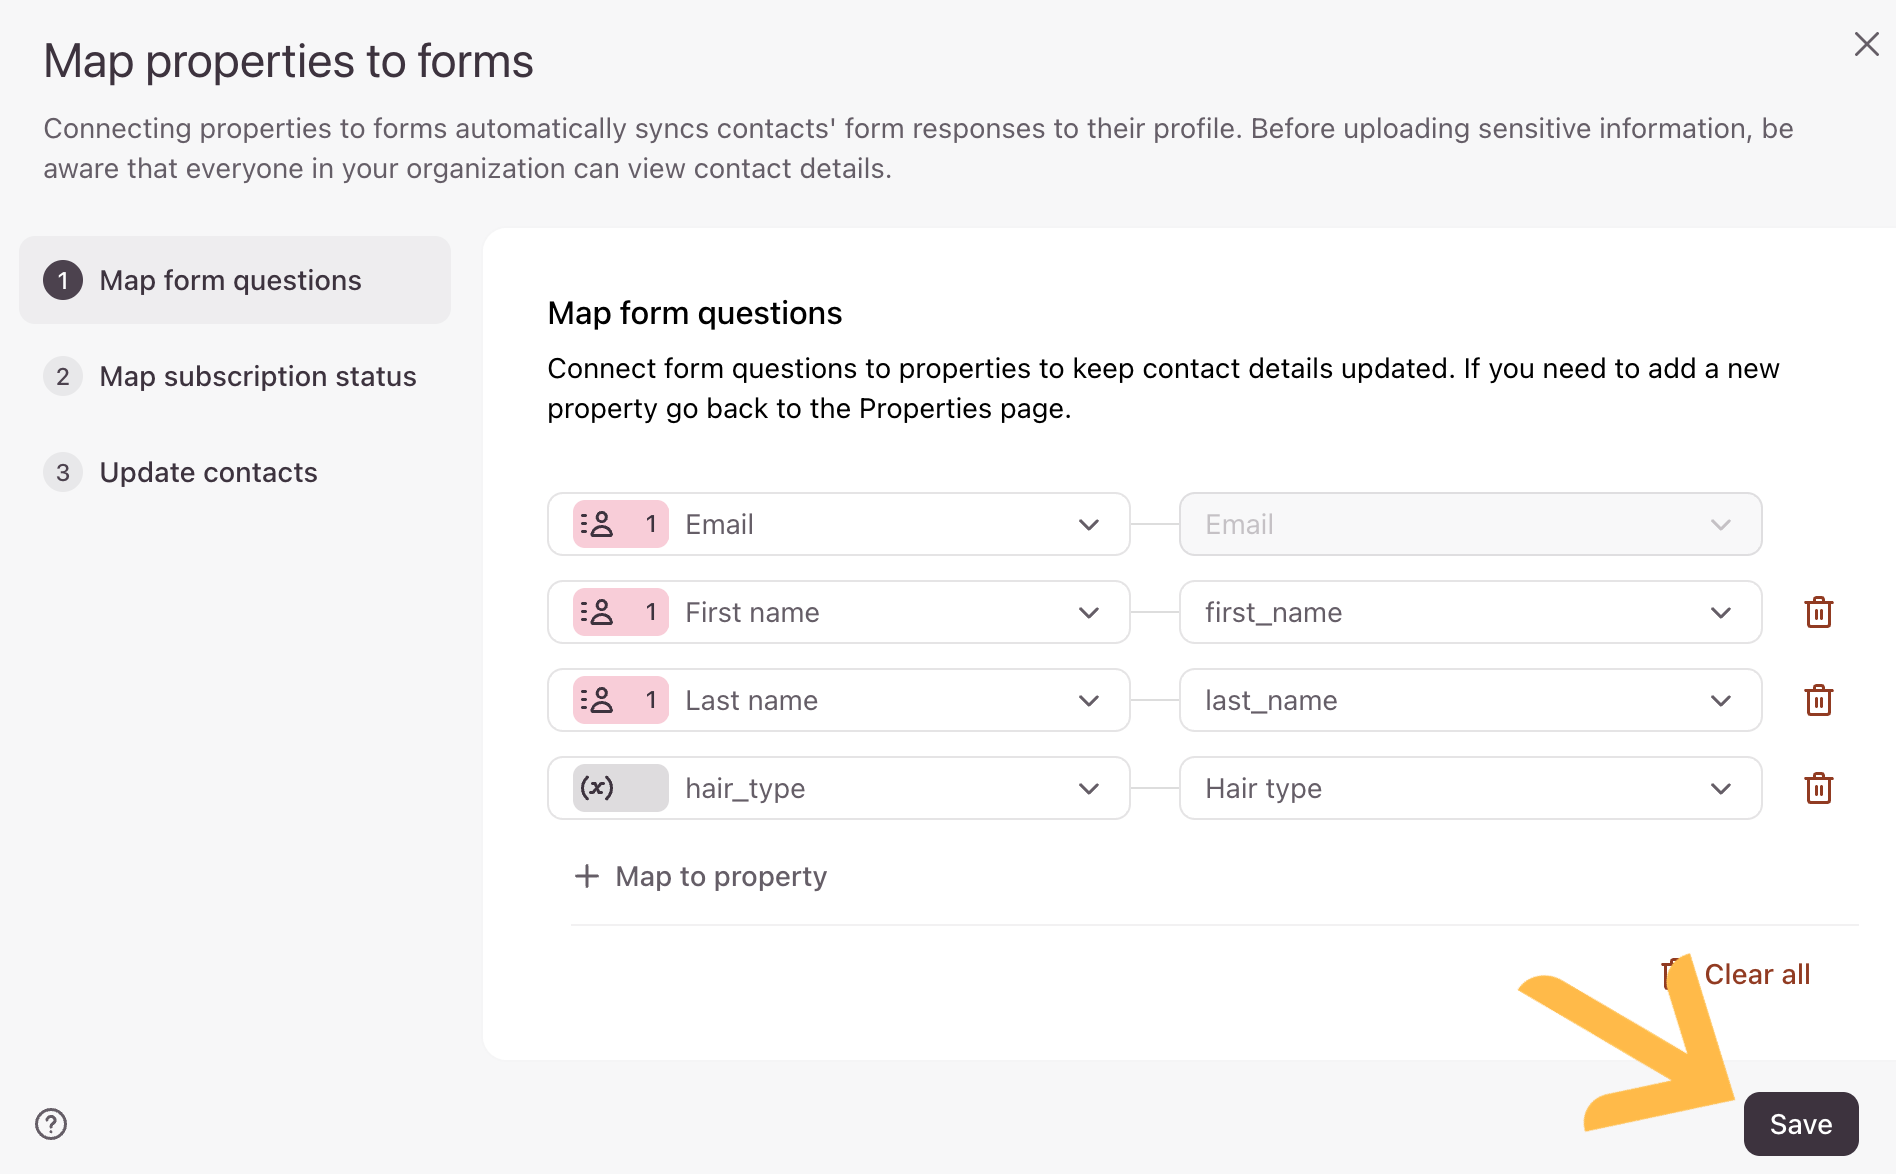The height and width of the screenshot is (1174, 1896).
Task: Close the Map properties dialog
Action: (x=1866, y=44)
